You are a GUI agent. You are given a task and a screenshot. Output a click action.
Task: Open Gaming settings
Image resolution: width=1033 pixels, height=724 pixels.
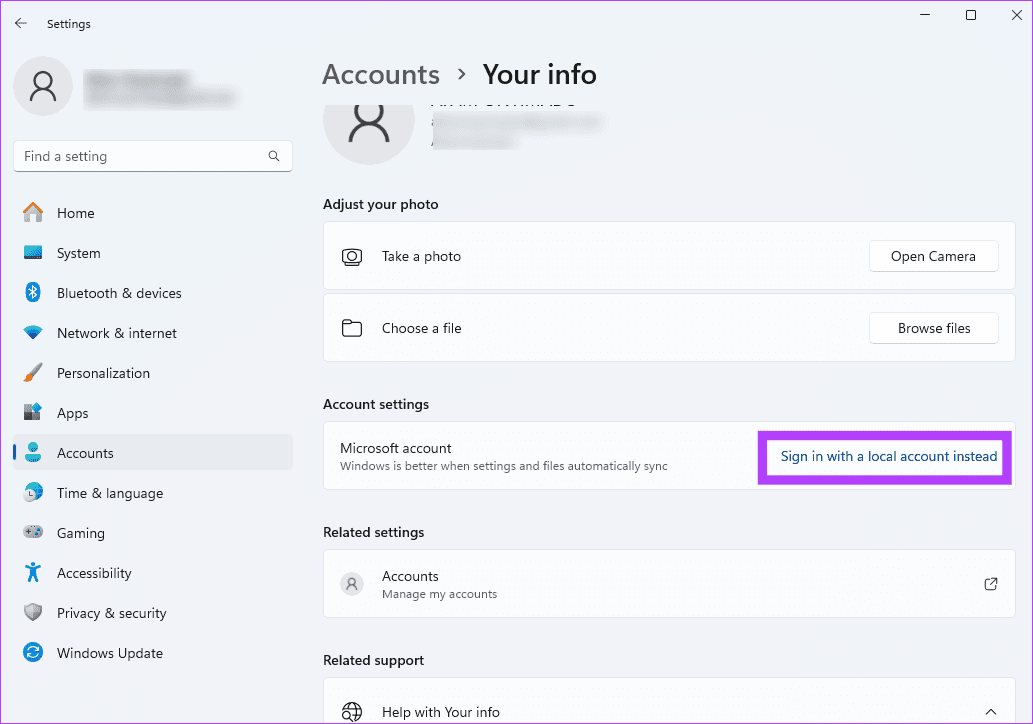80,533
